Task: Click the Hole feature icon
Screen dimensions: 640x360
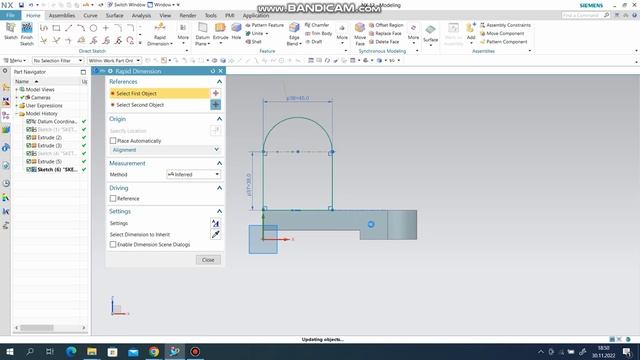Action: tap(236, 28)
